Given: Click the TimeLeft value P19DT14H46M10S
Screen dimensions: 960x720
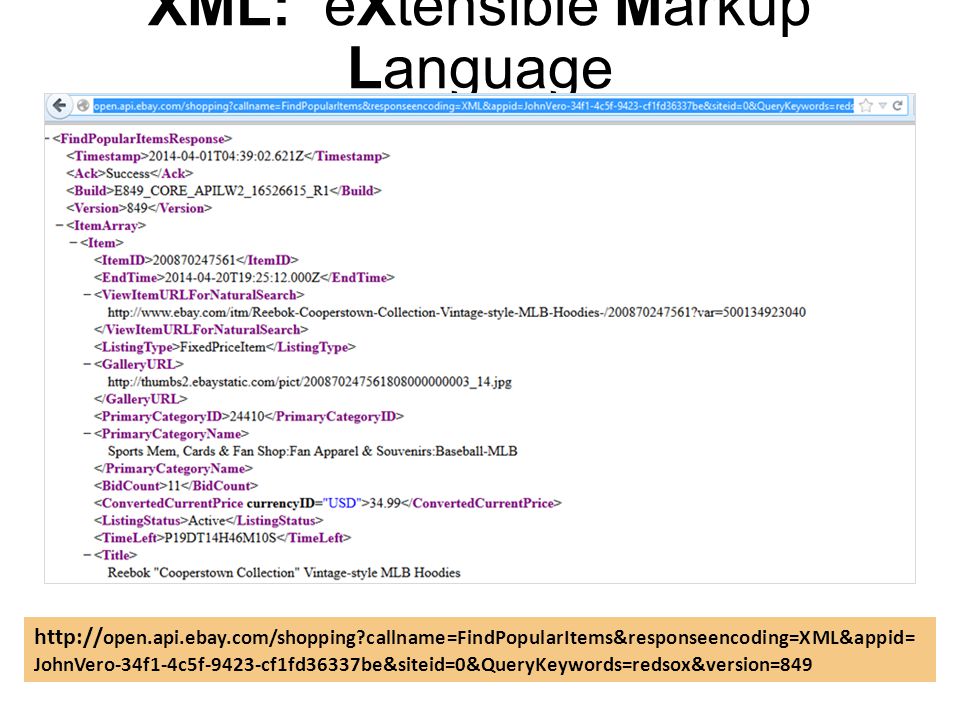Looking at the screenshot, I should click(x=221, y=538).
